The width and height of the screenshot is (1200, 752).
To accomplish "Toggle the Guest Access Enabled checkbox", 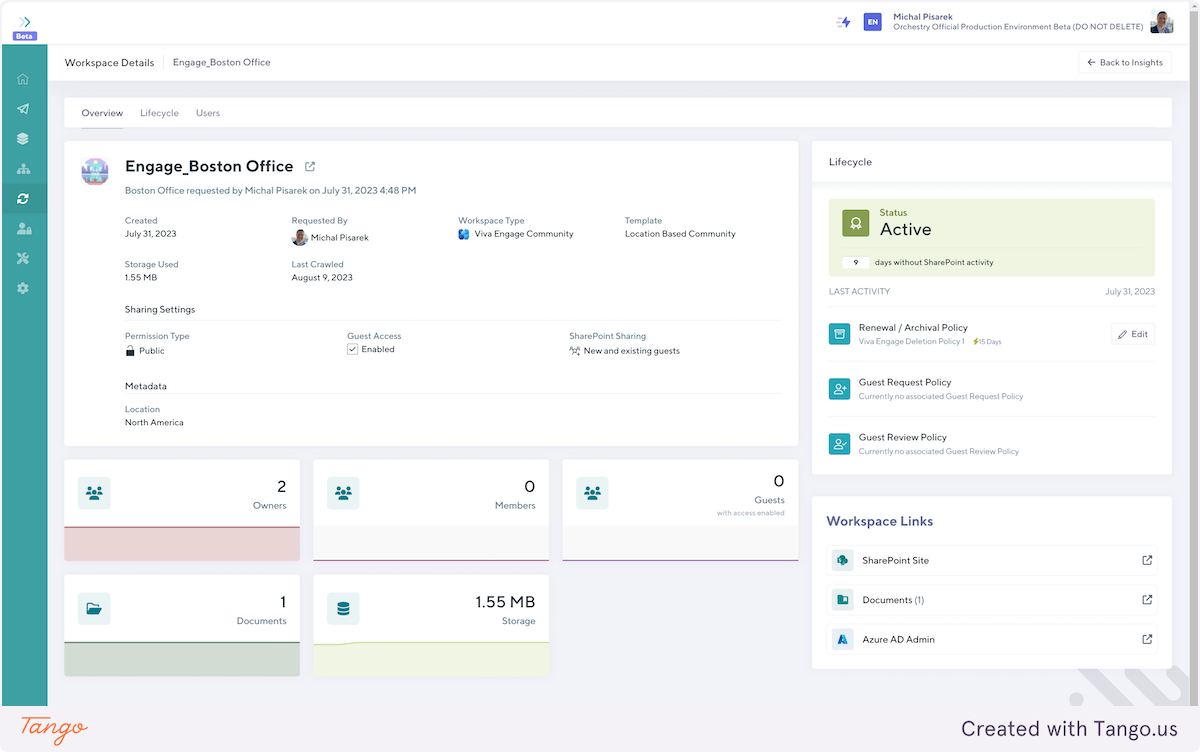I will [x=352, y=350].
